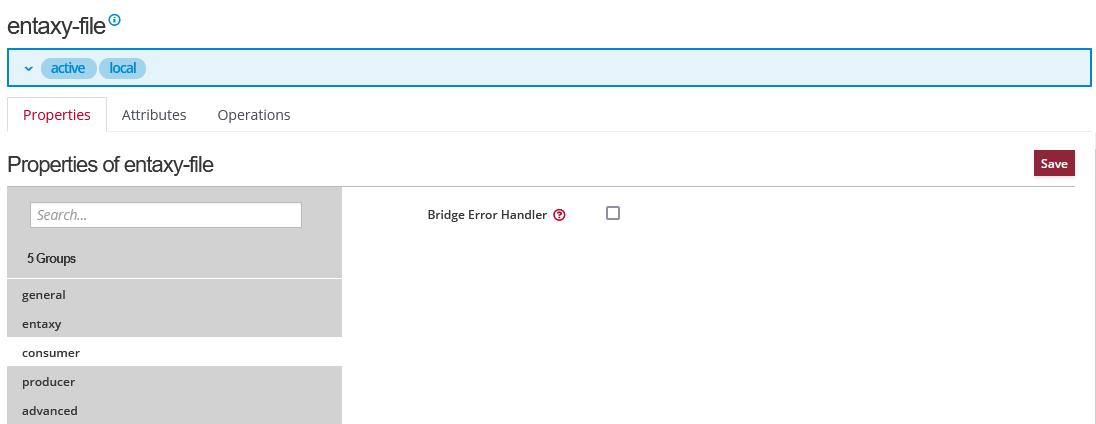Click the 5 Groups count text
Viewport: 1096px width, 424px height.
[x=52, y=258]
